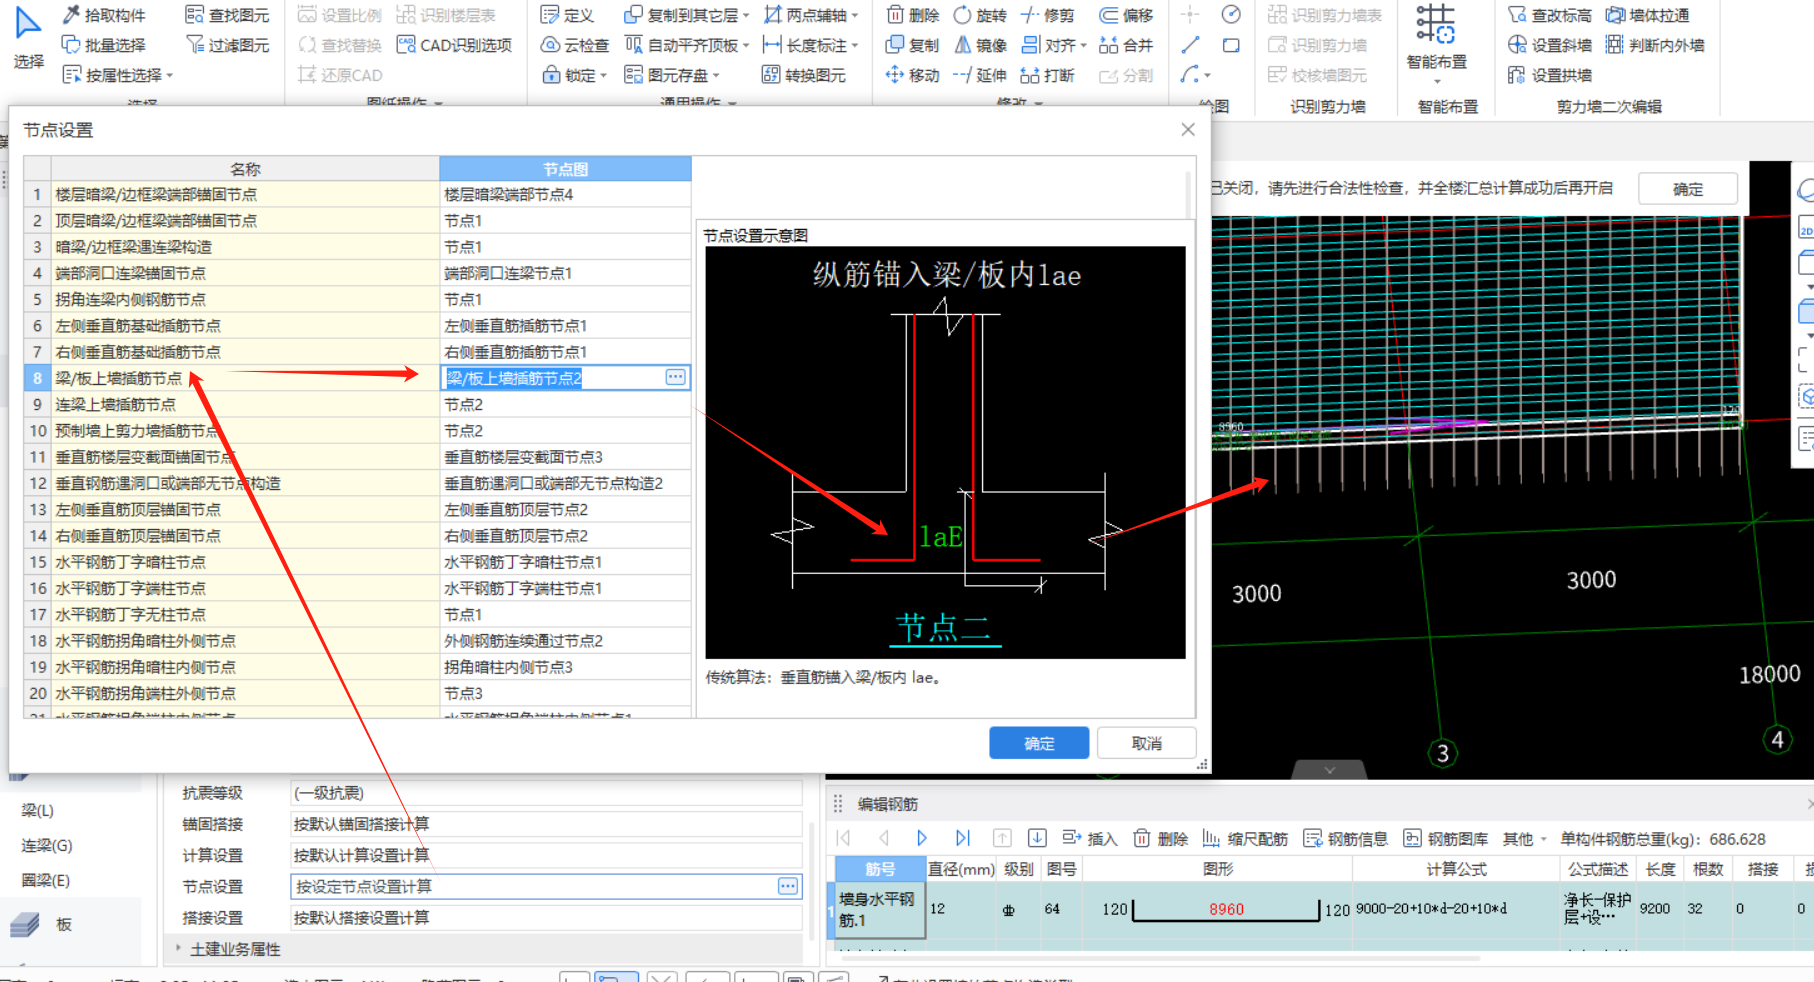1814x982 pixels.
Task: Open 钢筋信息 rebar info
Action: (1346, 838)
